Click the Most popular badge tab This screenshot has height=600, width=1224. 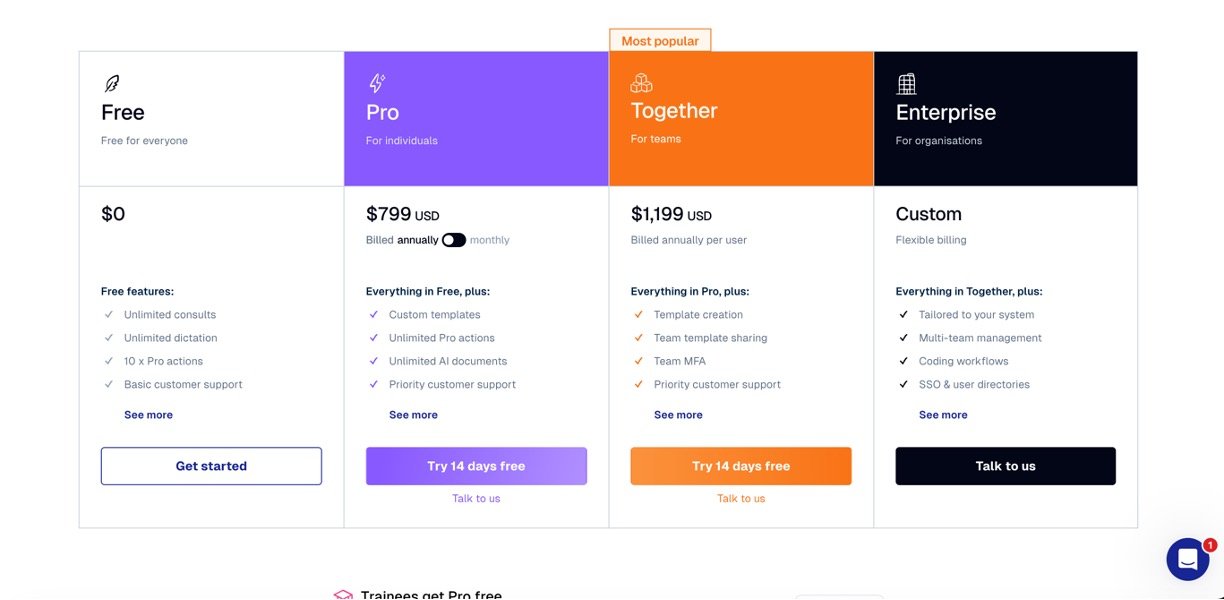(660, 41)
